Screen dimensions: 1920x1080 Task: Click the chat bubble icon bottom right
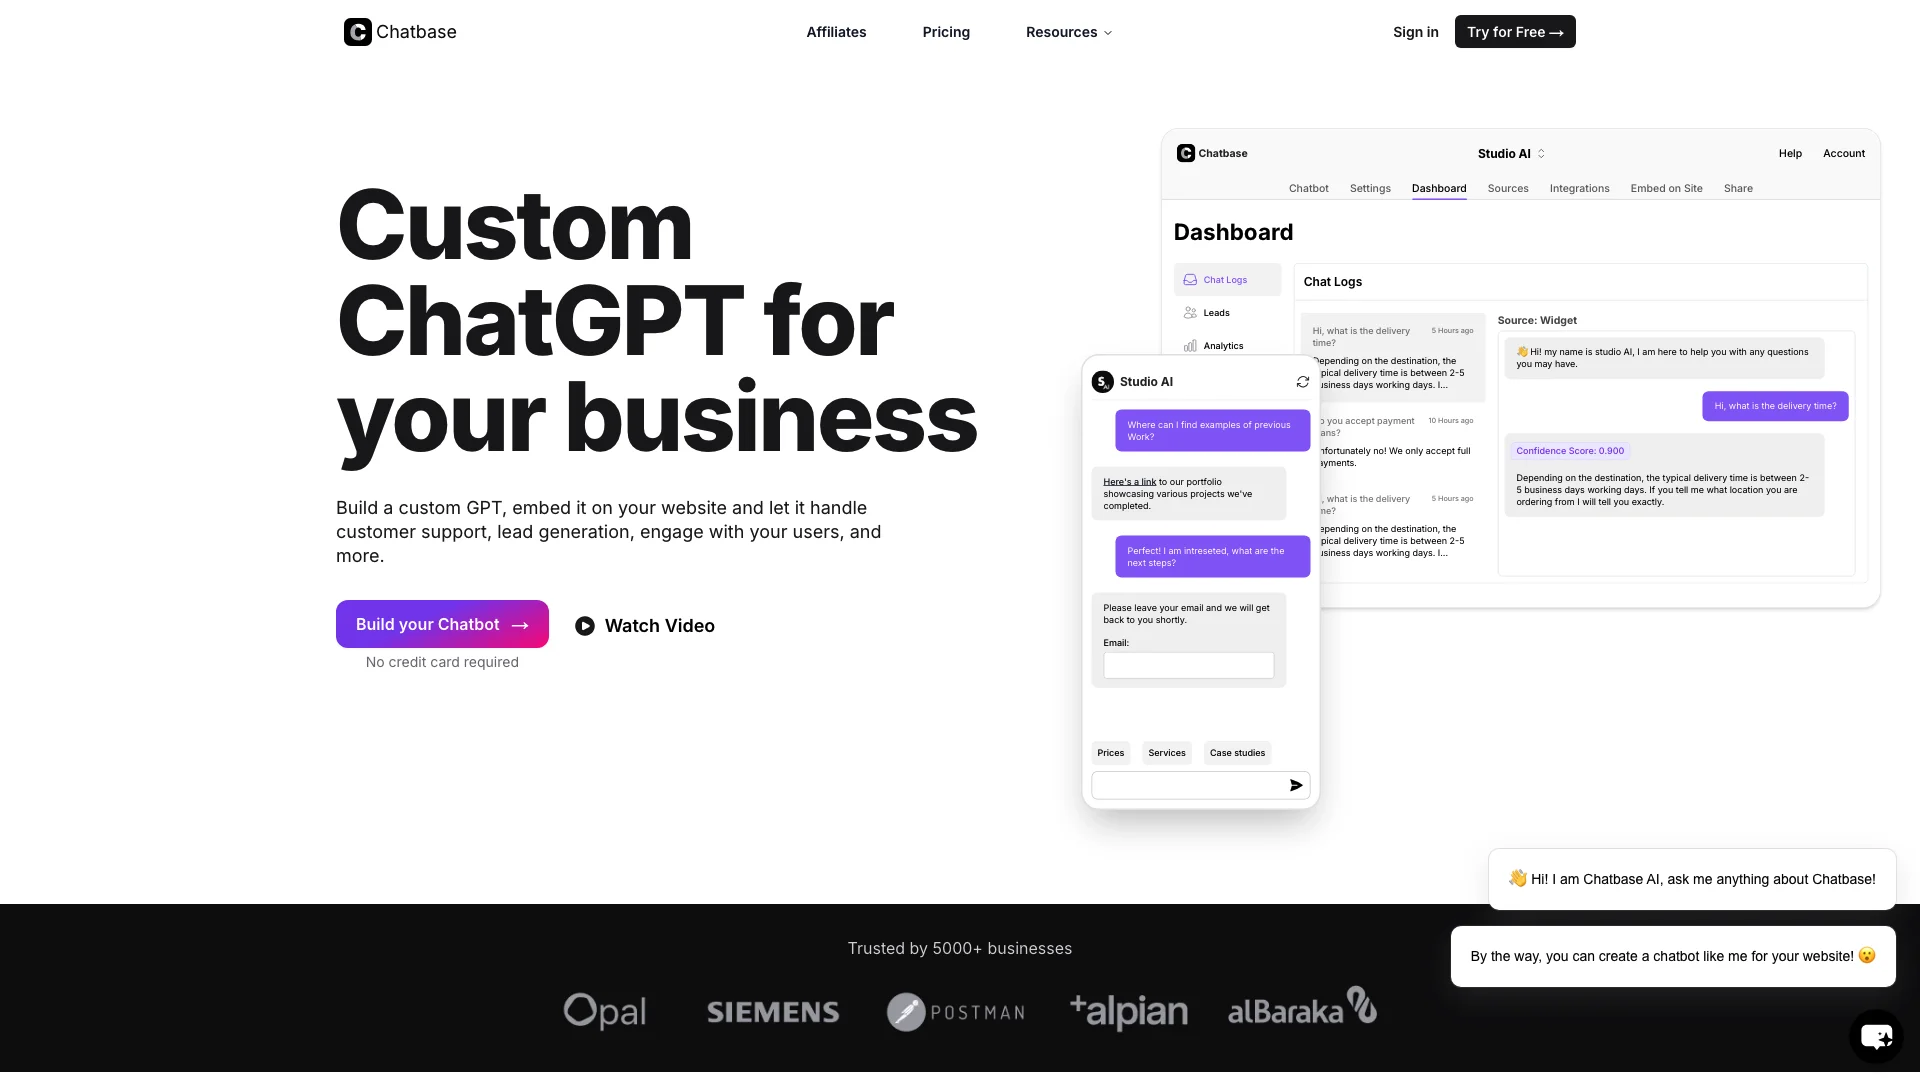(1875, 1036)
